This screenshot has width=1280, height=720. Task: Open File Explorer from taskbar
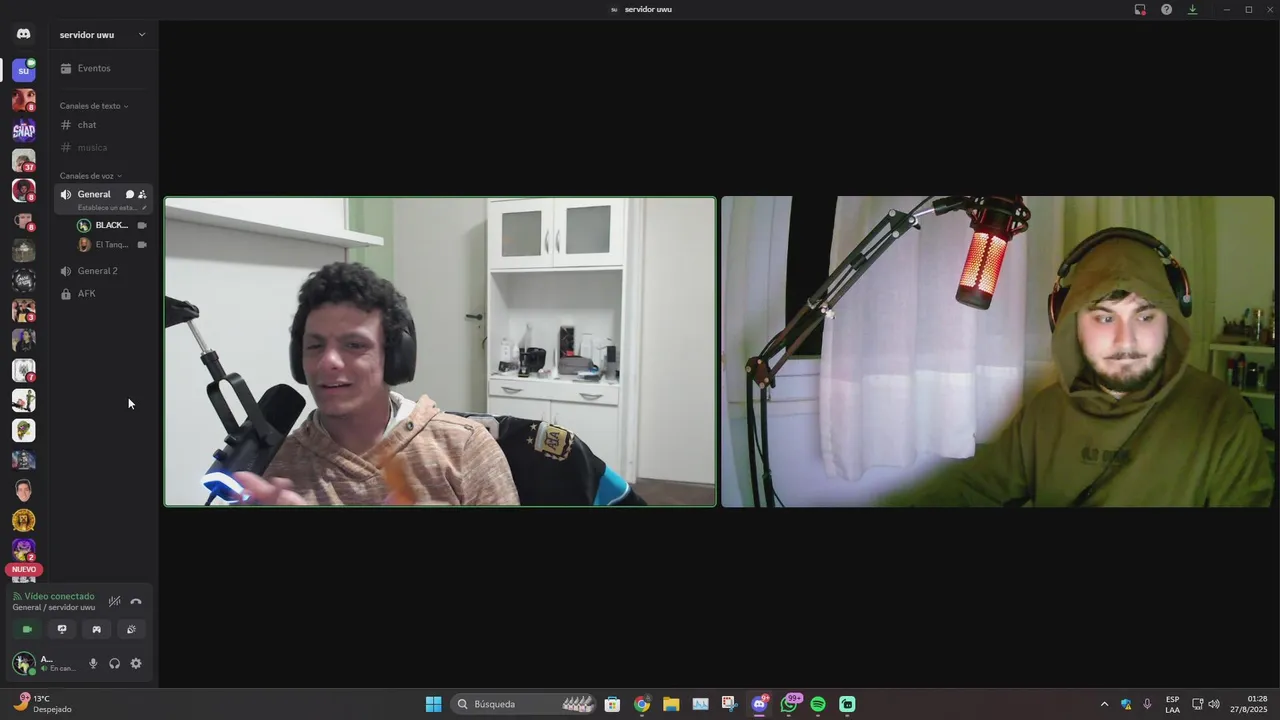(x=671, y=704)
